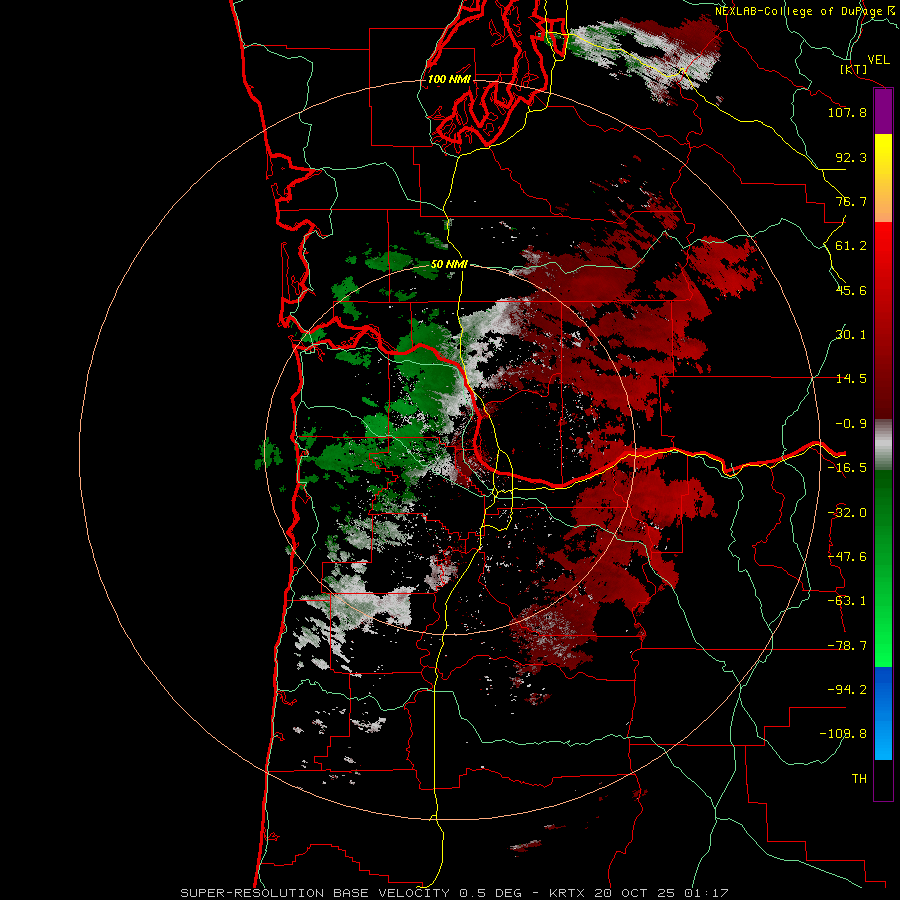
Task: Click the blue segment of the color bar
Action: pos(883,713)
